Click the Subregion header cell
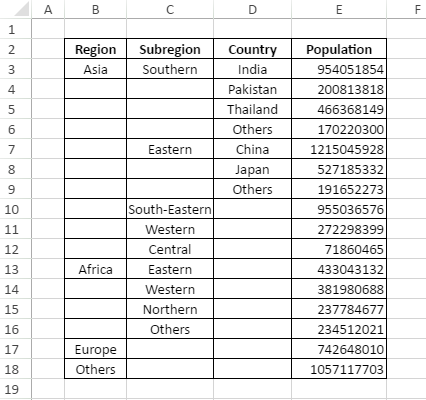 point(170,49)
